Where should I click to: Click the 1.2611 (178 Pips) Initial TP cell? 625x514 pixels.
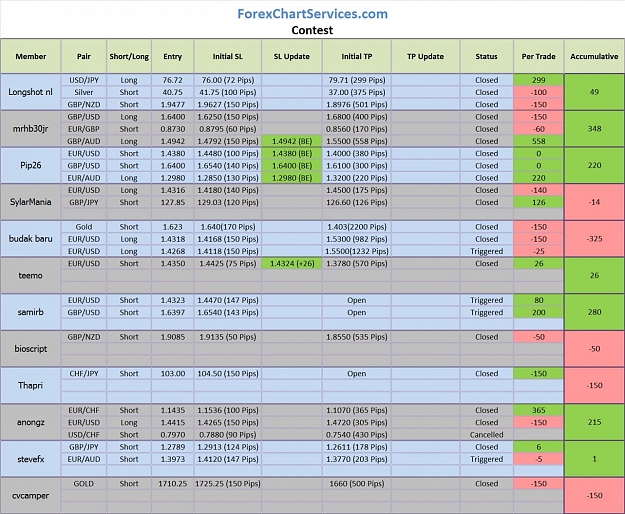coord(357,447)
